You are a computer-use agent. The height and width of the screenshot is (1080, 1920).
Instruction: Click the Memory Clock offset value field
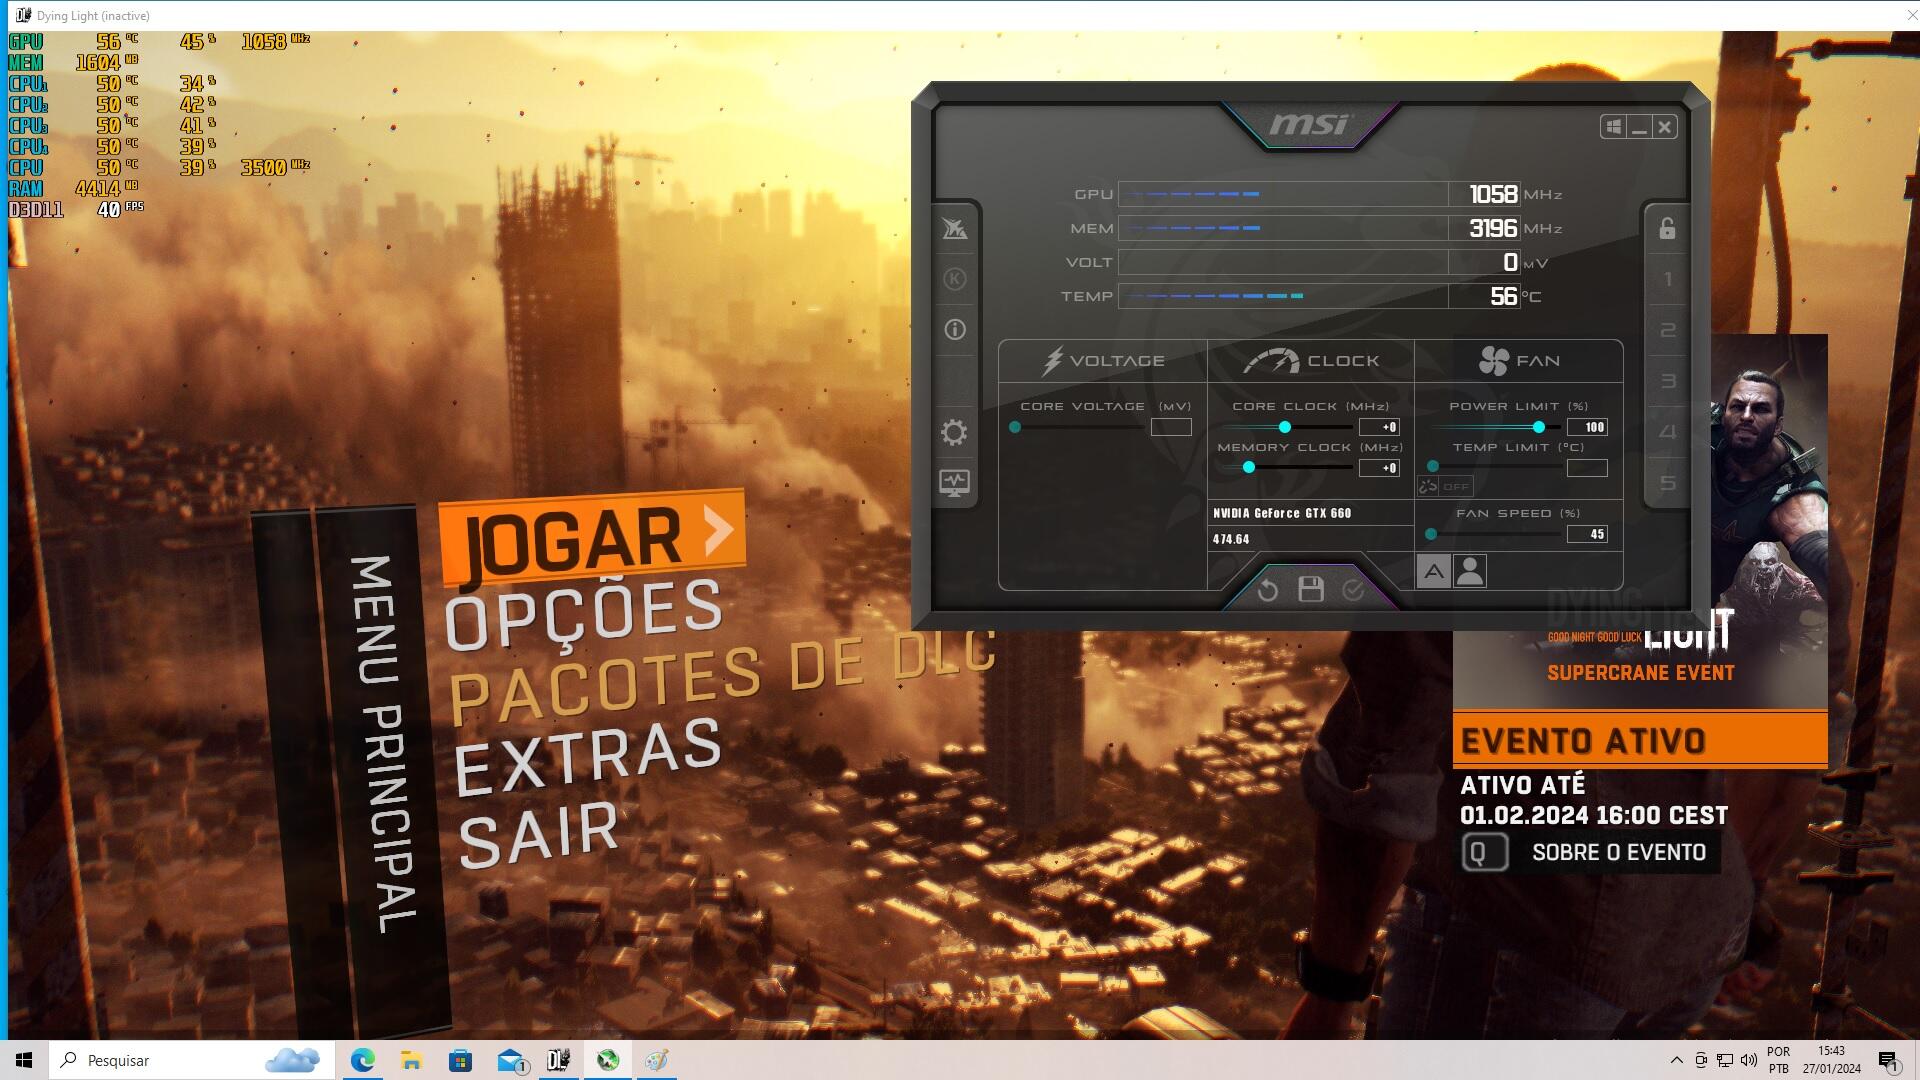[1379, 468]
